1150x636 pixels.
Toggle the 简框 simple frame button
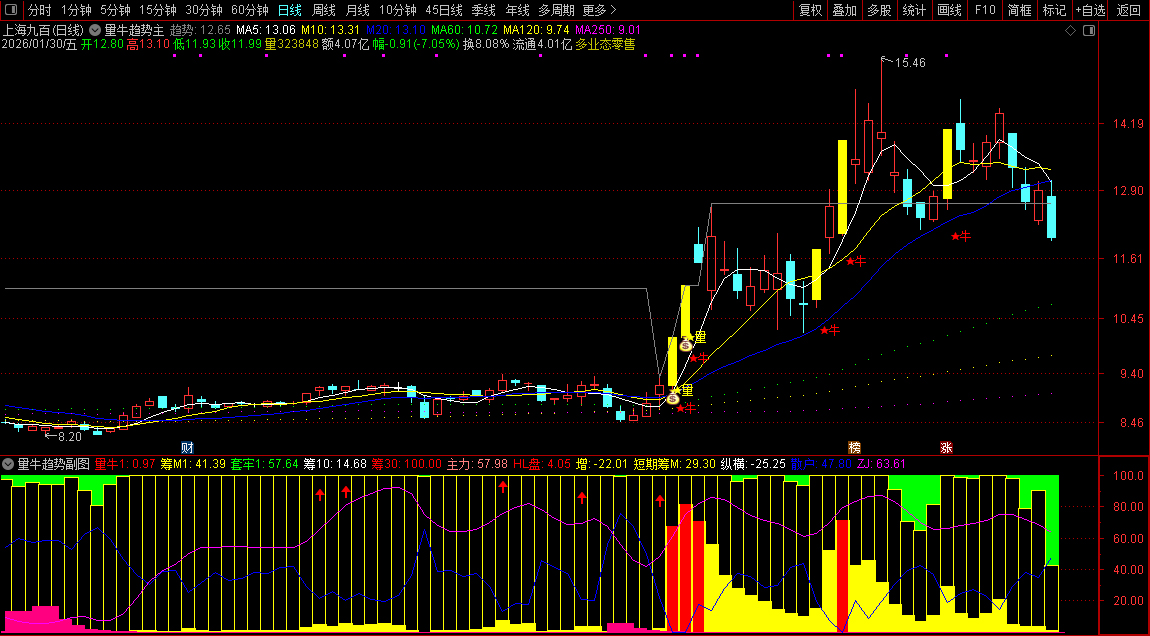(1019, 10)
